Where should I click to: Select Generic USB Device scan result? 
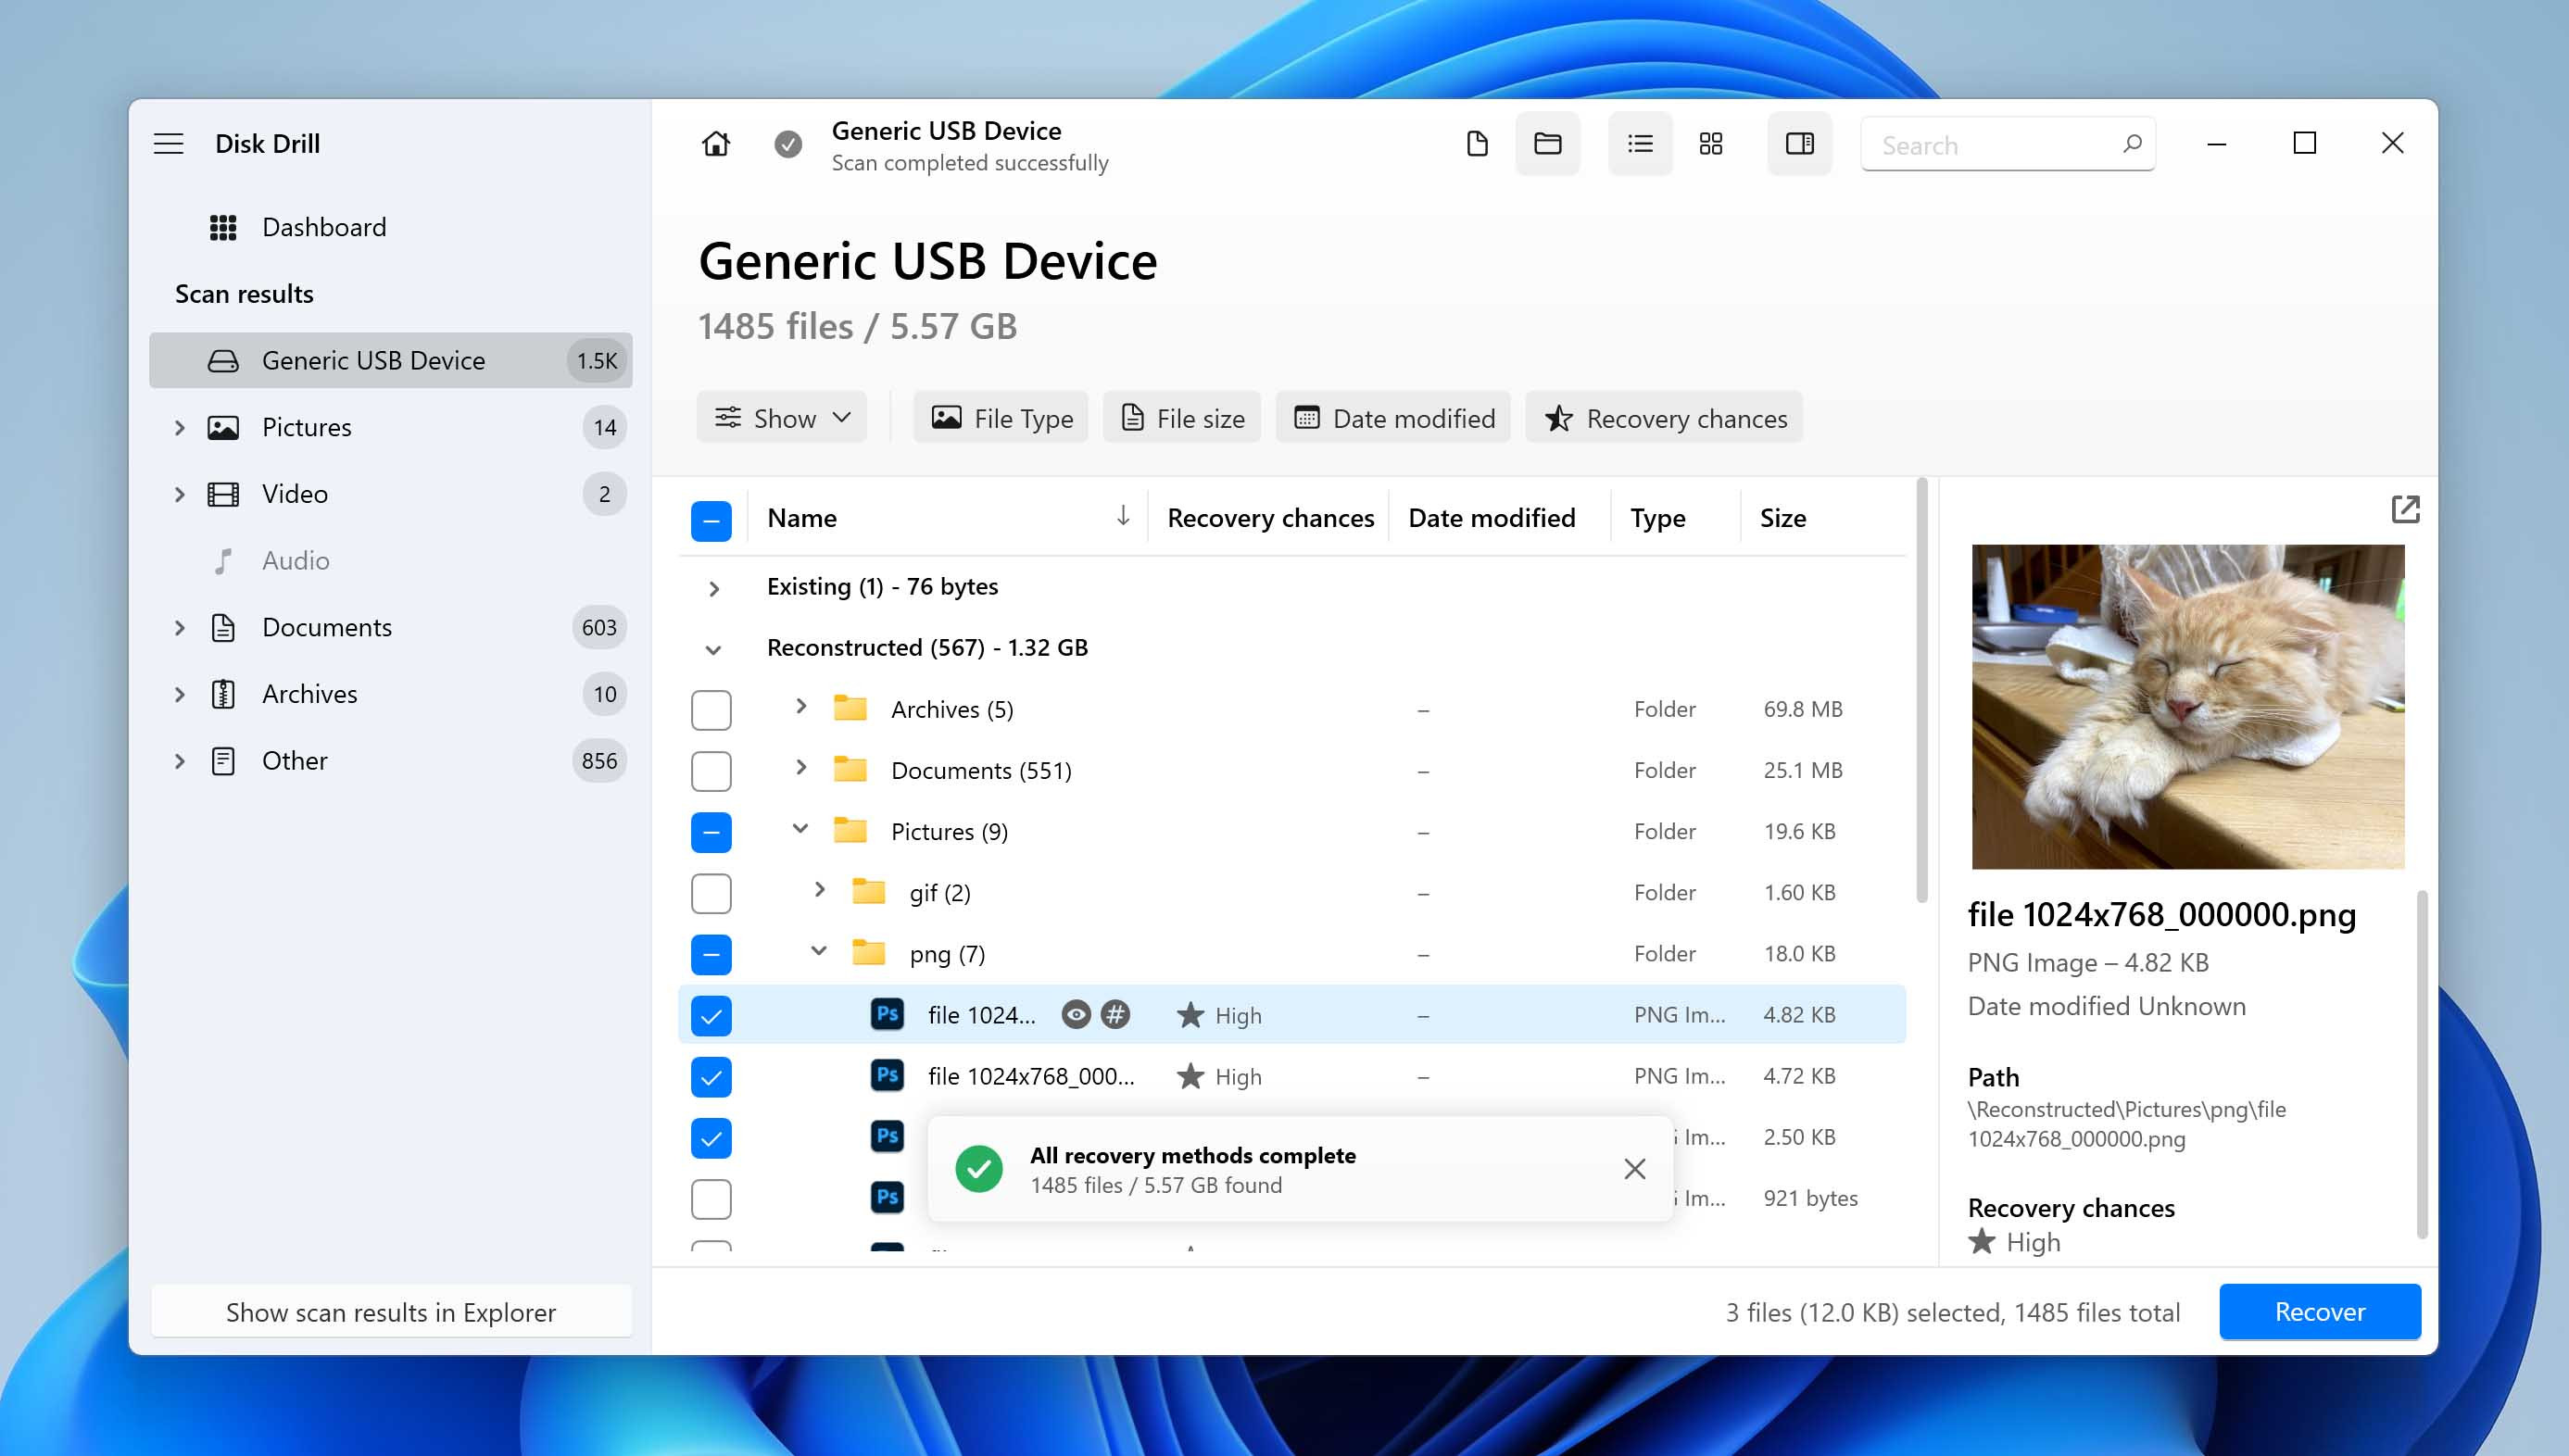[x=391, y=360]
